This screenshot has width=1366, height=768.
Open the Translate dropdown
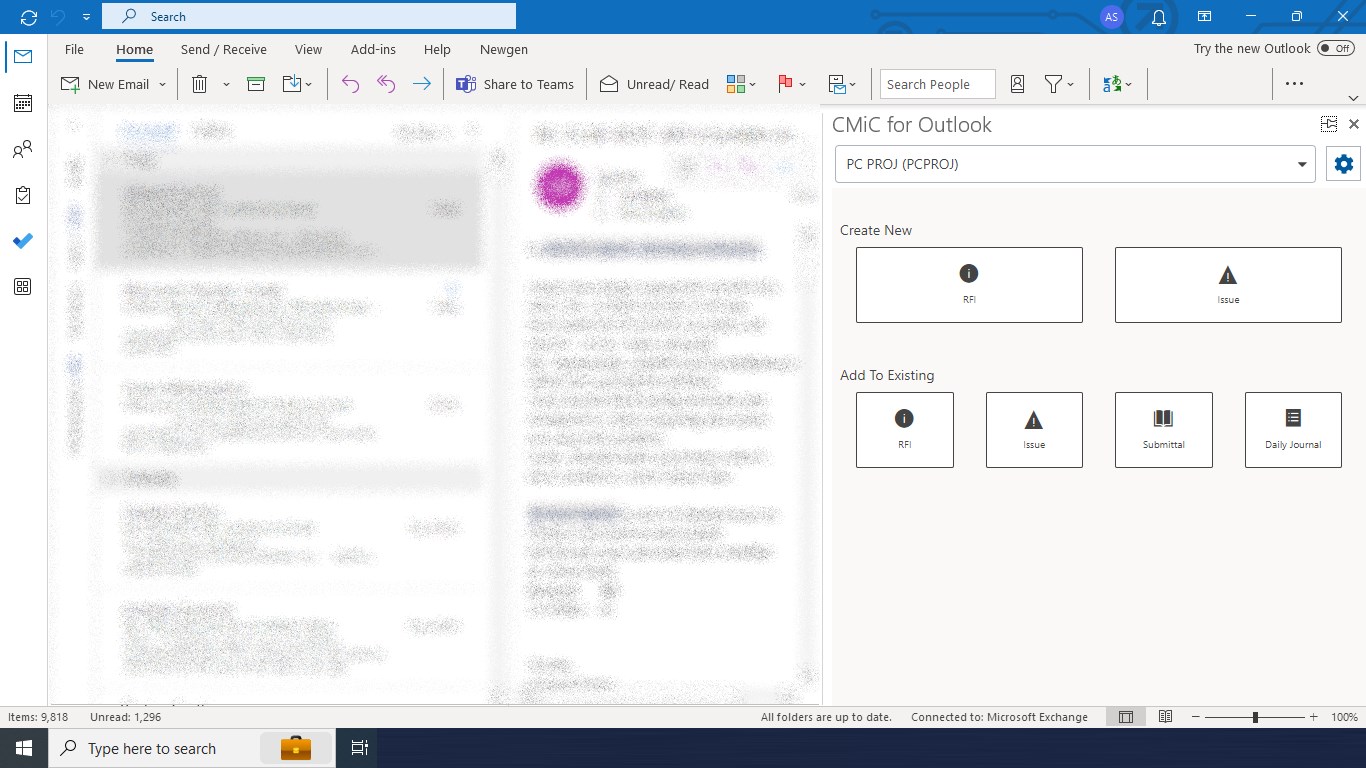pos(1117,84)
